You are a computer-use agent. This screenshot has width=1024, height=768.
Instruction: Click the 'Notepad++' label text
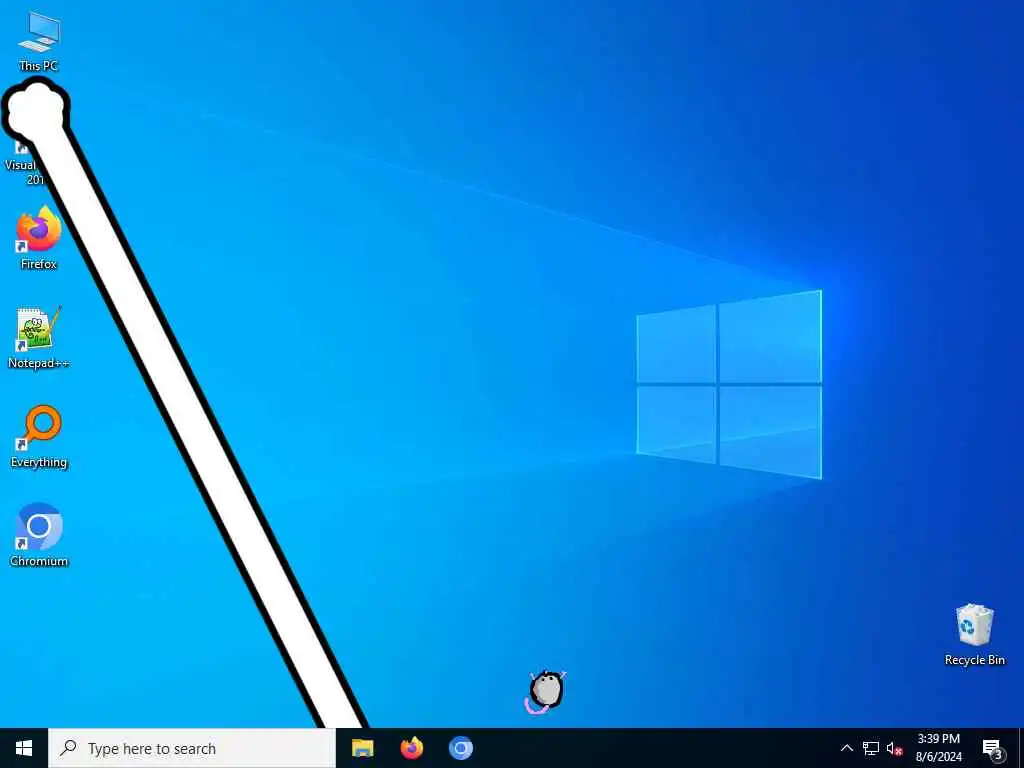[39, 362]
